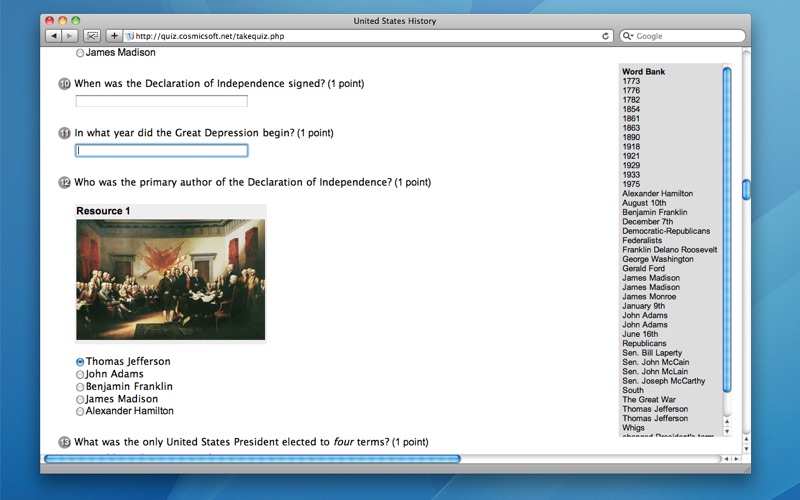Click January 9th in the Word Bank
Image resolution: width=800 pixels, height=500 pixels.
coord(643,306)
